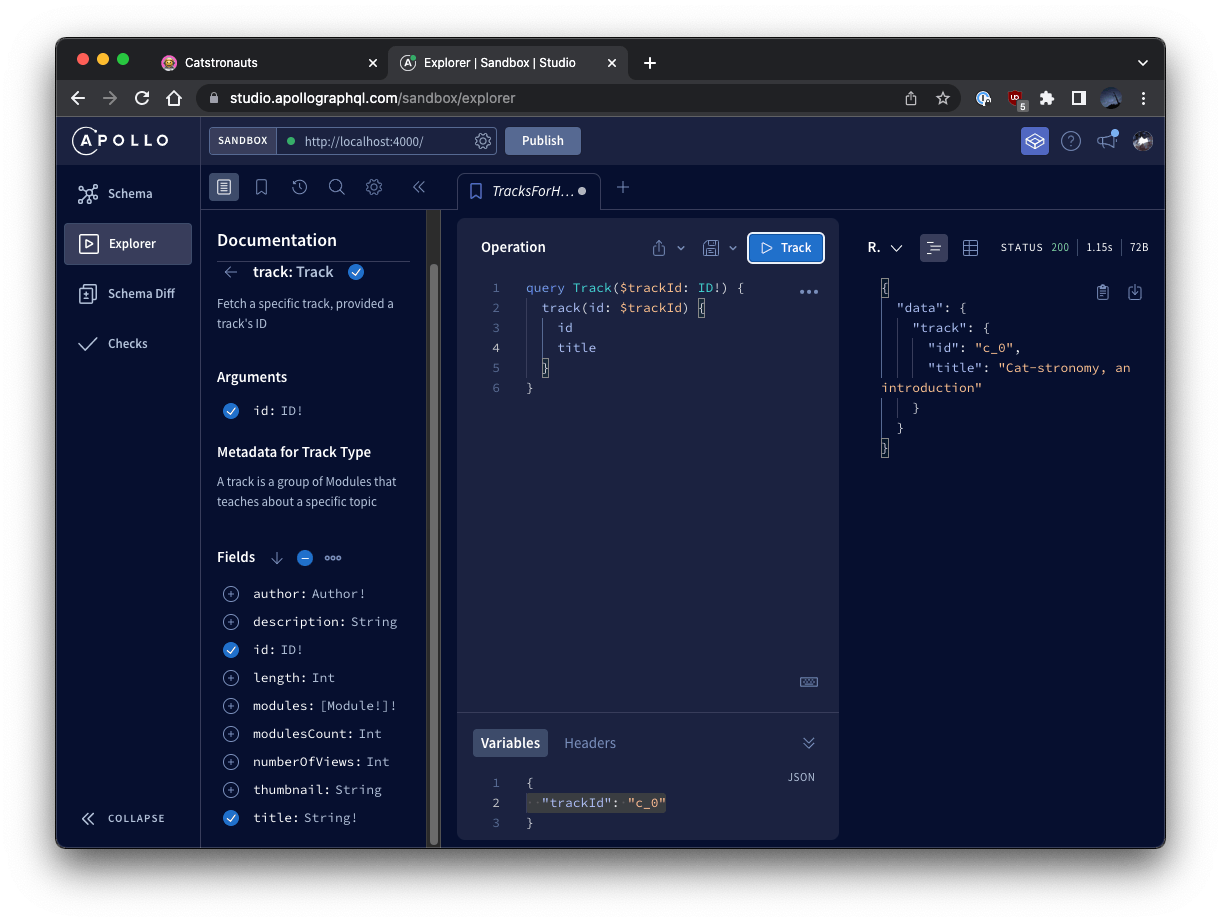Switch to Catstronauts browser tab
1221x922 pixels.
268,63
